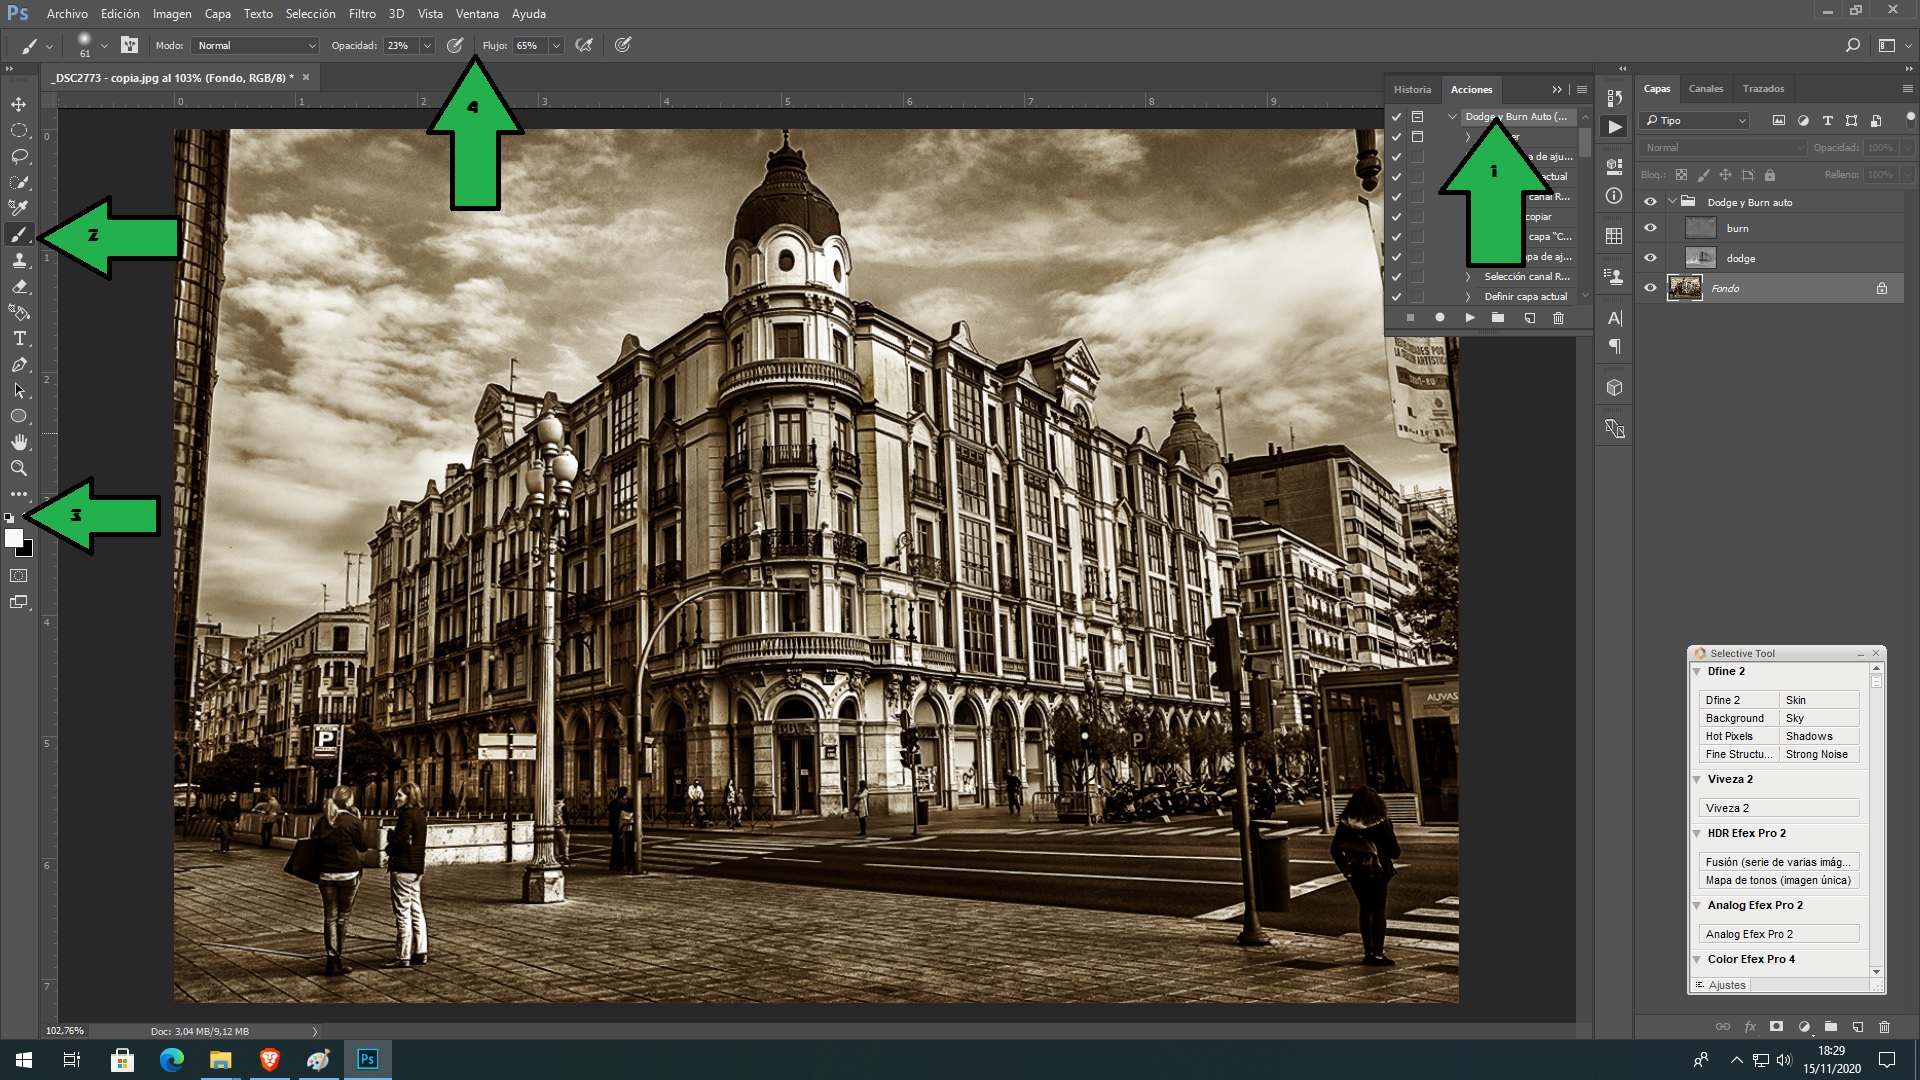
Task: Open the Brush Settings panel toggle
Action: point(129,45)
